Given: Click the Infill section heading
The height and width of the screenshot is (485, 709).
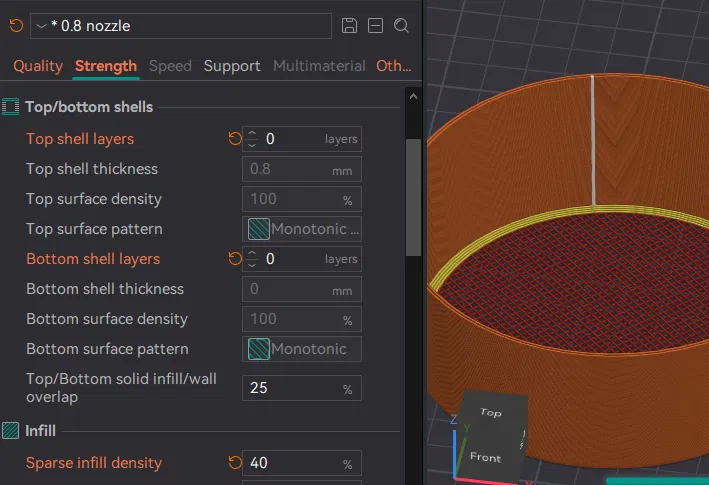Looking at the screenshot, I should click(x=40, y=431).
